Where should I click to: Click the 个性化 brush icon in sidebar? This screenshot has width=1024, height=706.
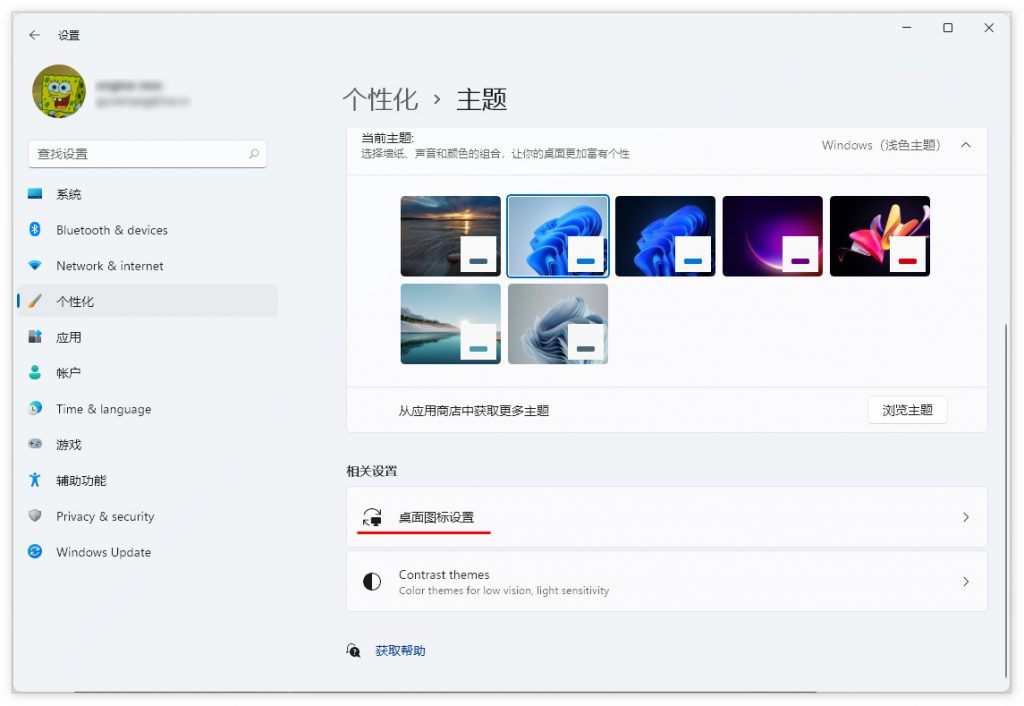[36, 302]
